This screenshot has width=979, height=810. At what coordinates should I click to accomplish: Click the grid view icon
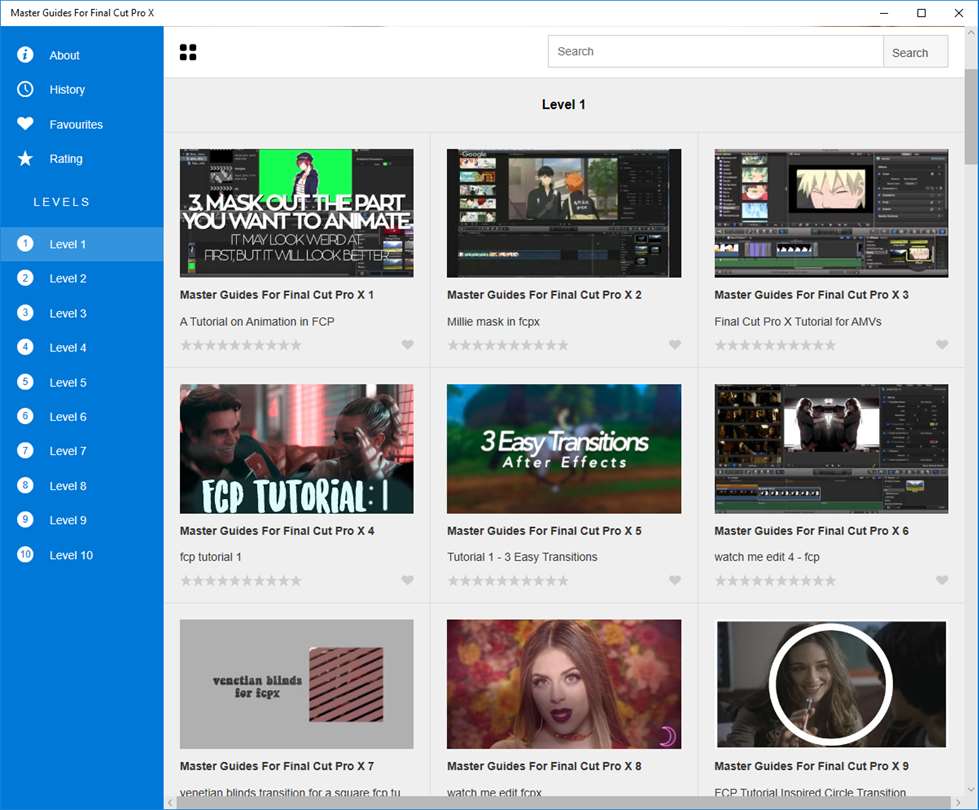coord(188,52)
